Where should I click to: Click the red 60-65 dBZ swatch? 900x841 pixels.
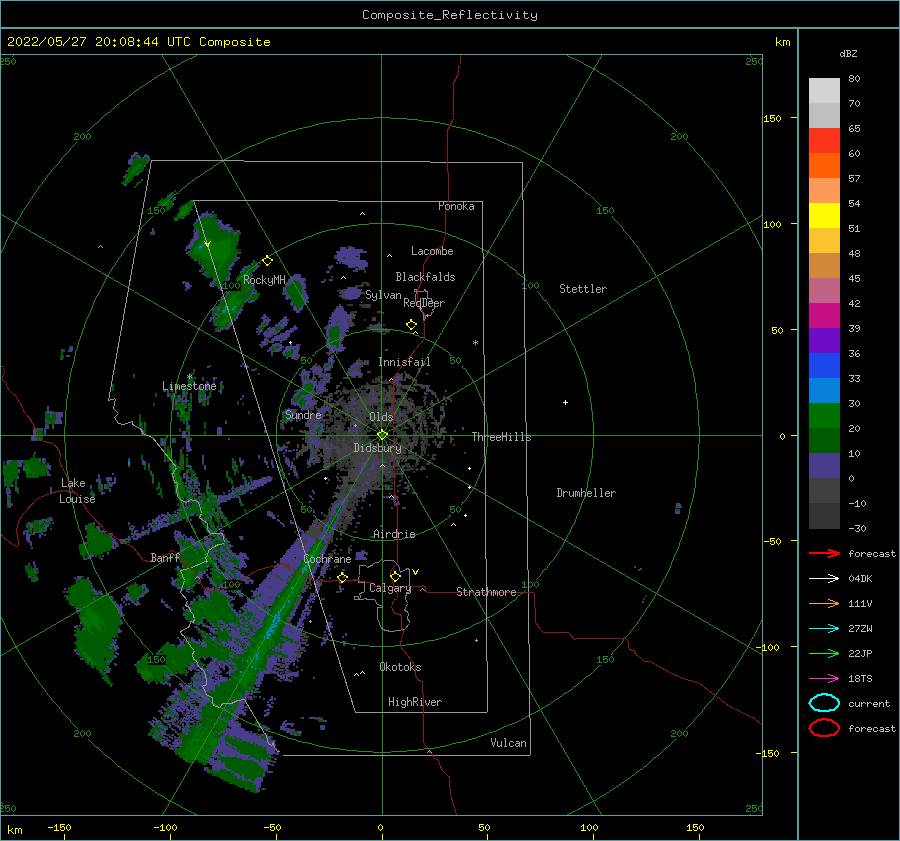824,140
